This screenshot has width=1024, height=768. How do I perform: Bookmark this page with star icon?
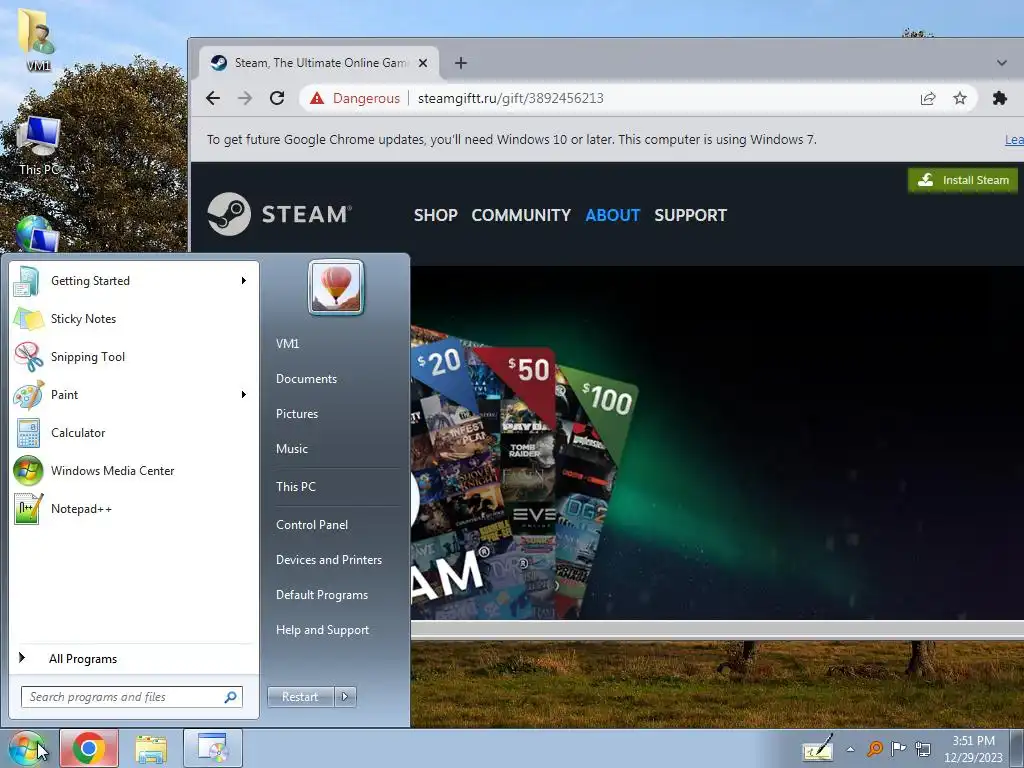point(960,99)
